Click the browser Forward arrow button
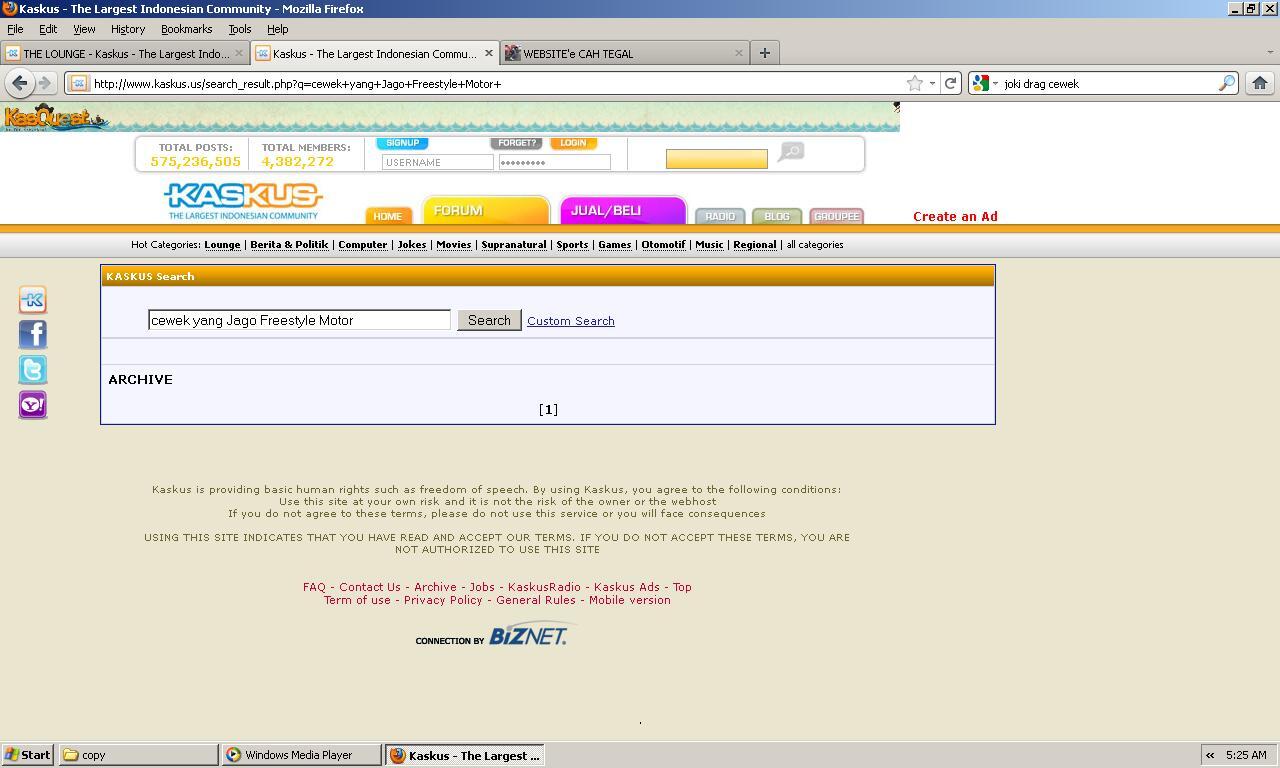1280x768 pixels. click(x=44, y=83)
